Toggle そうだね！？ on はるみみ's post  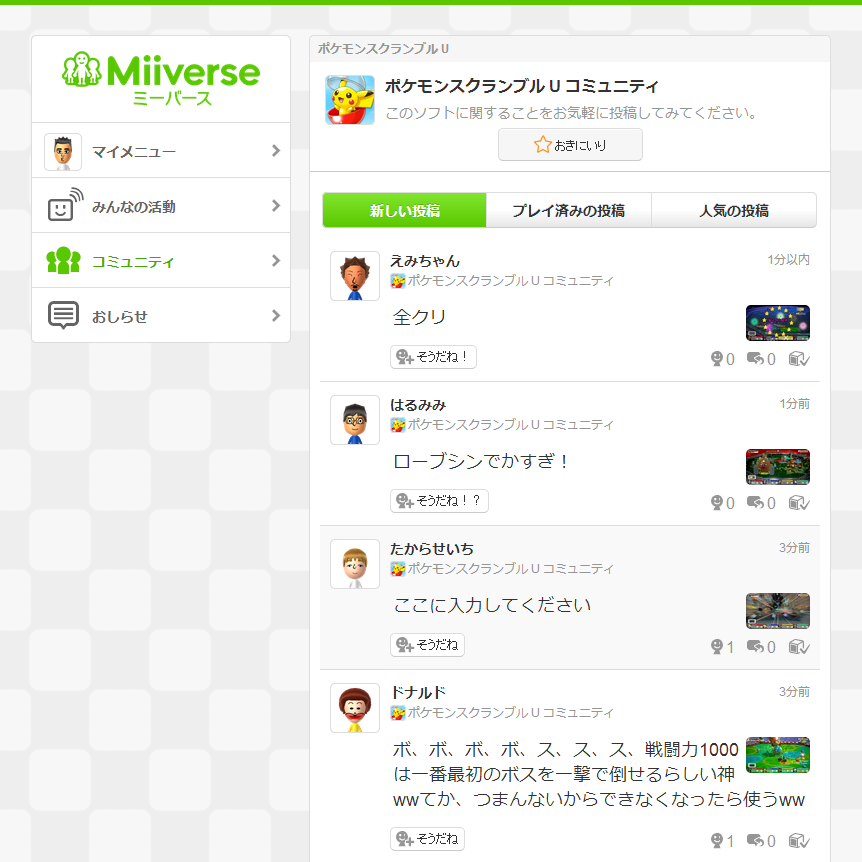[x=439, y=501]
